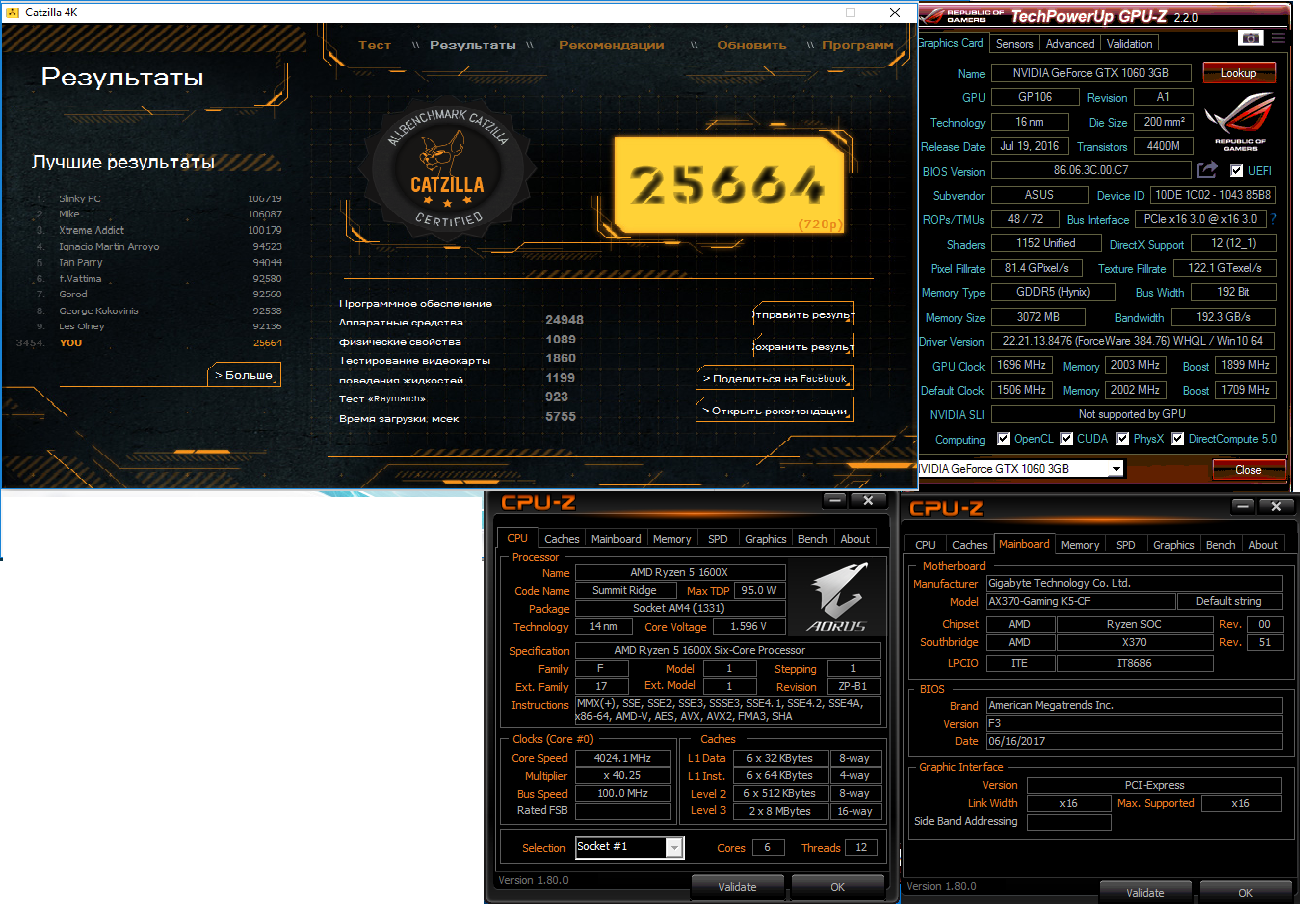1300x904 pixels.
Task: Click OK in right CPU-Z Mainboard window
Action: [1245, 892]
